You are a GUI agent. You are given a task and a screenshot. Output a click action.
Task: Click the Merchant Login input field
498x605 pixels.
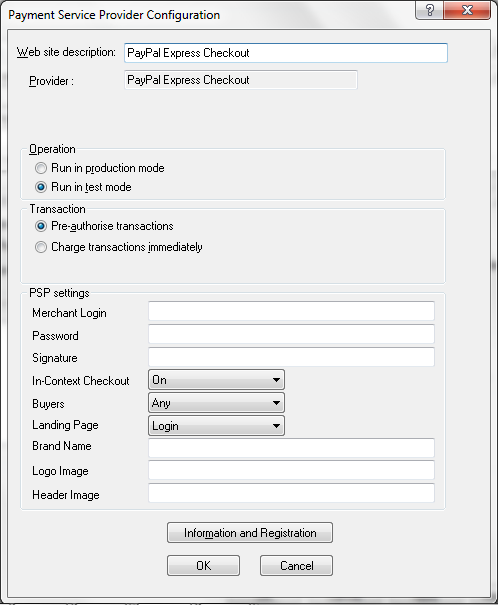(292, 311)
